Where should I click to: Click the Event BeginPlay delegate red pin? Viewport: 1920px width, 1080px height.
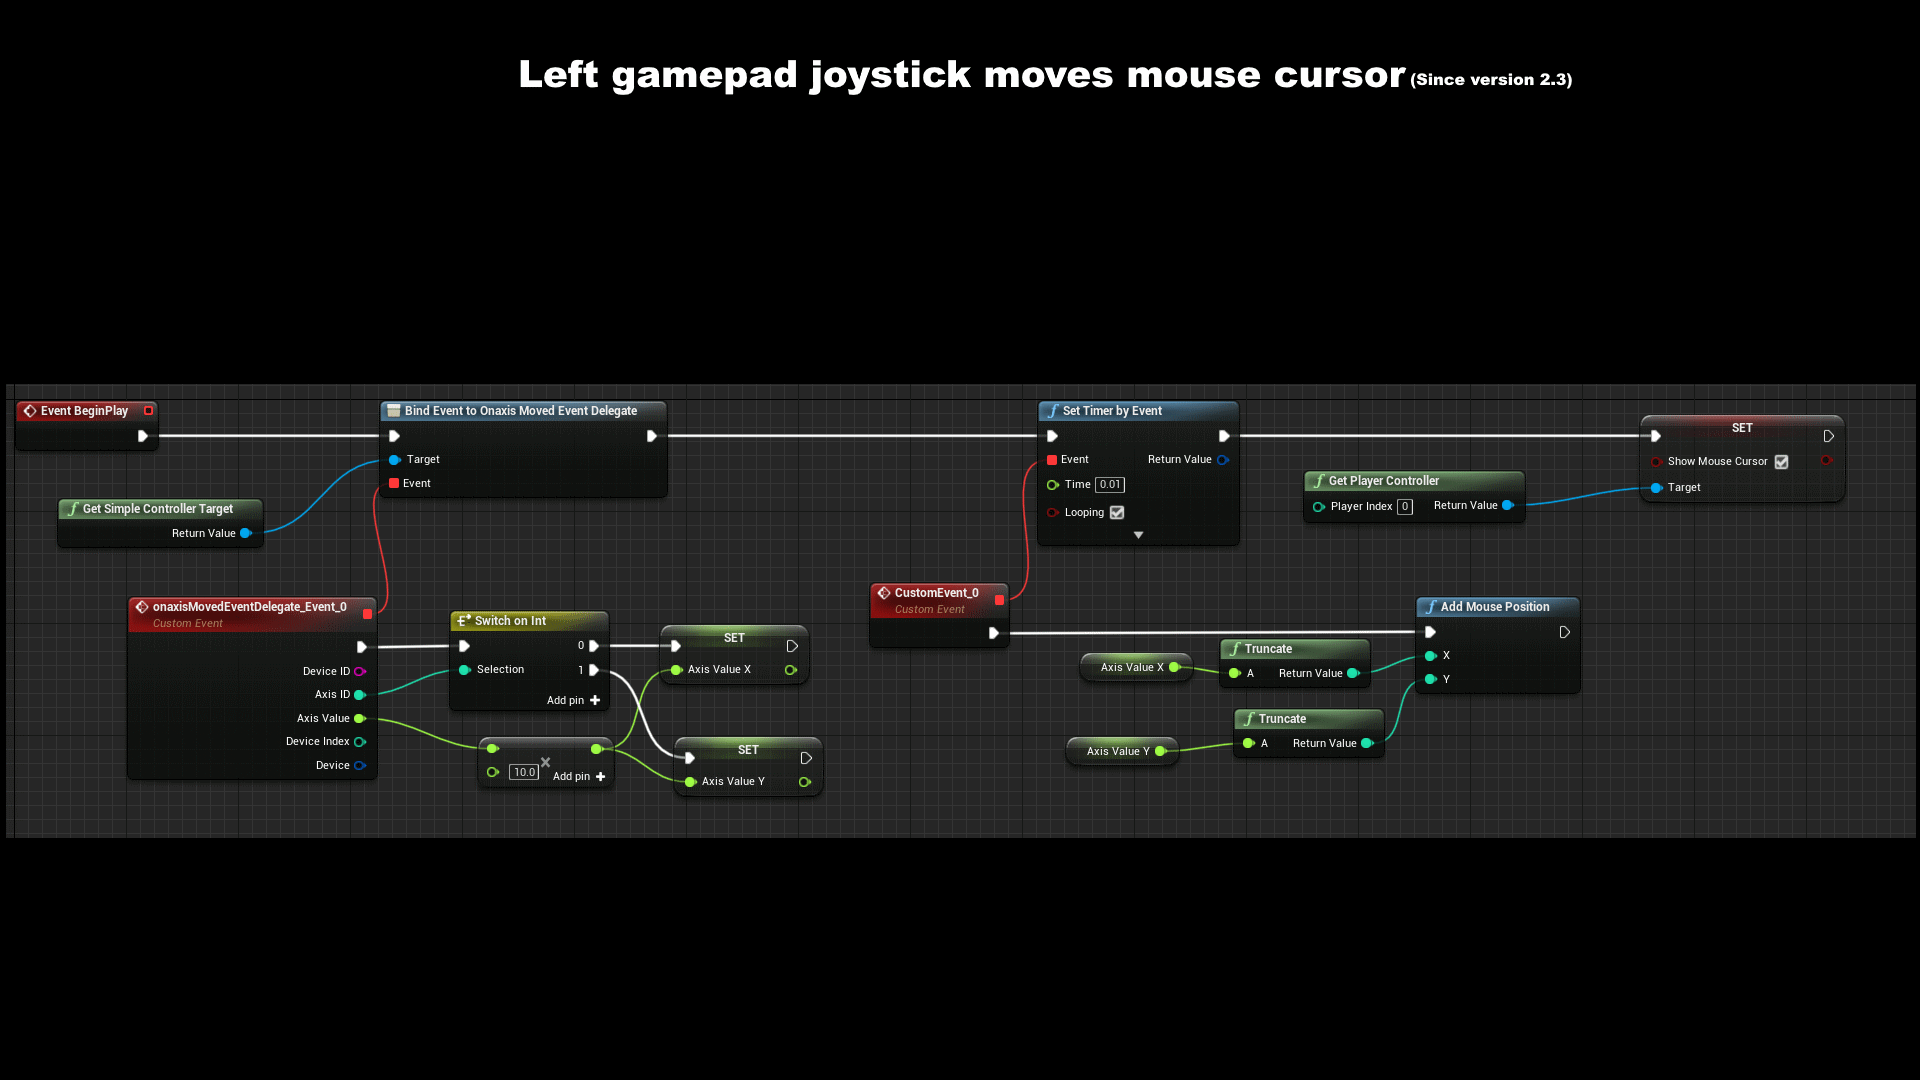[148, 411]
